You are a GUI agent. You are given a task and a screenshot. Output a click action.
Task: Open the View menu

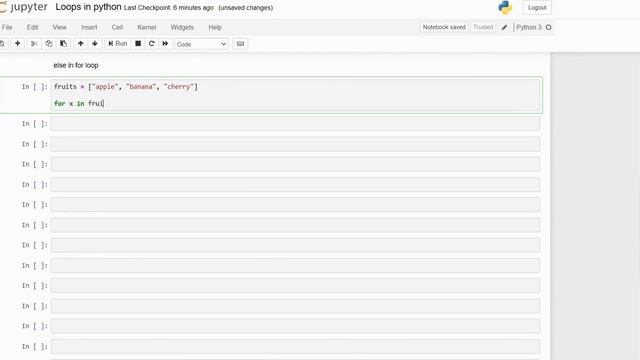point(59,27)
